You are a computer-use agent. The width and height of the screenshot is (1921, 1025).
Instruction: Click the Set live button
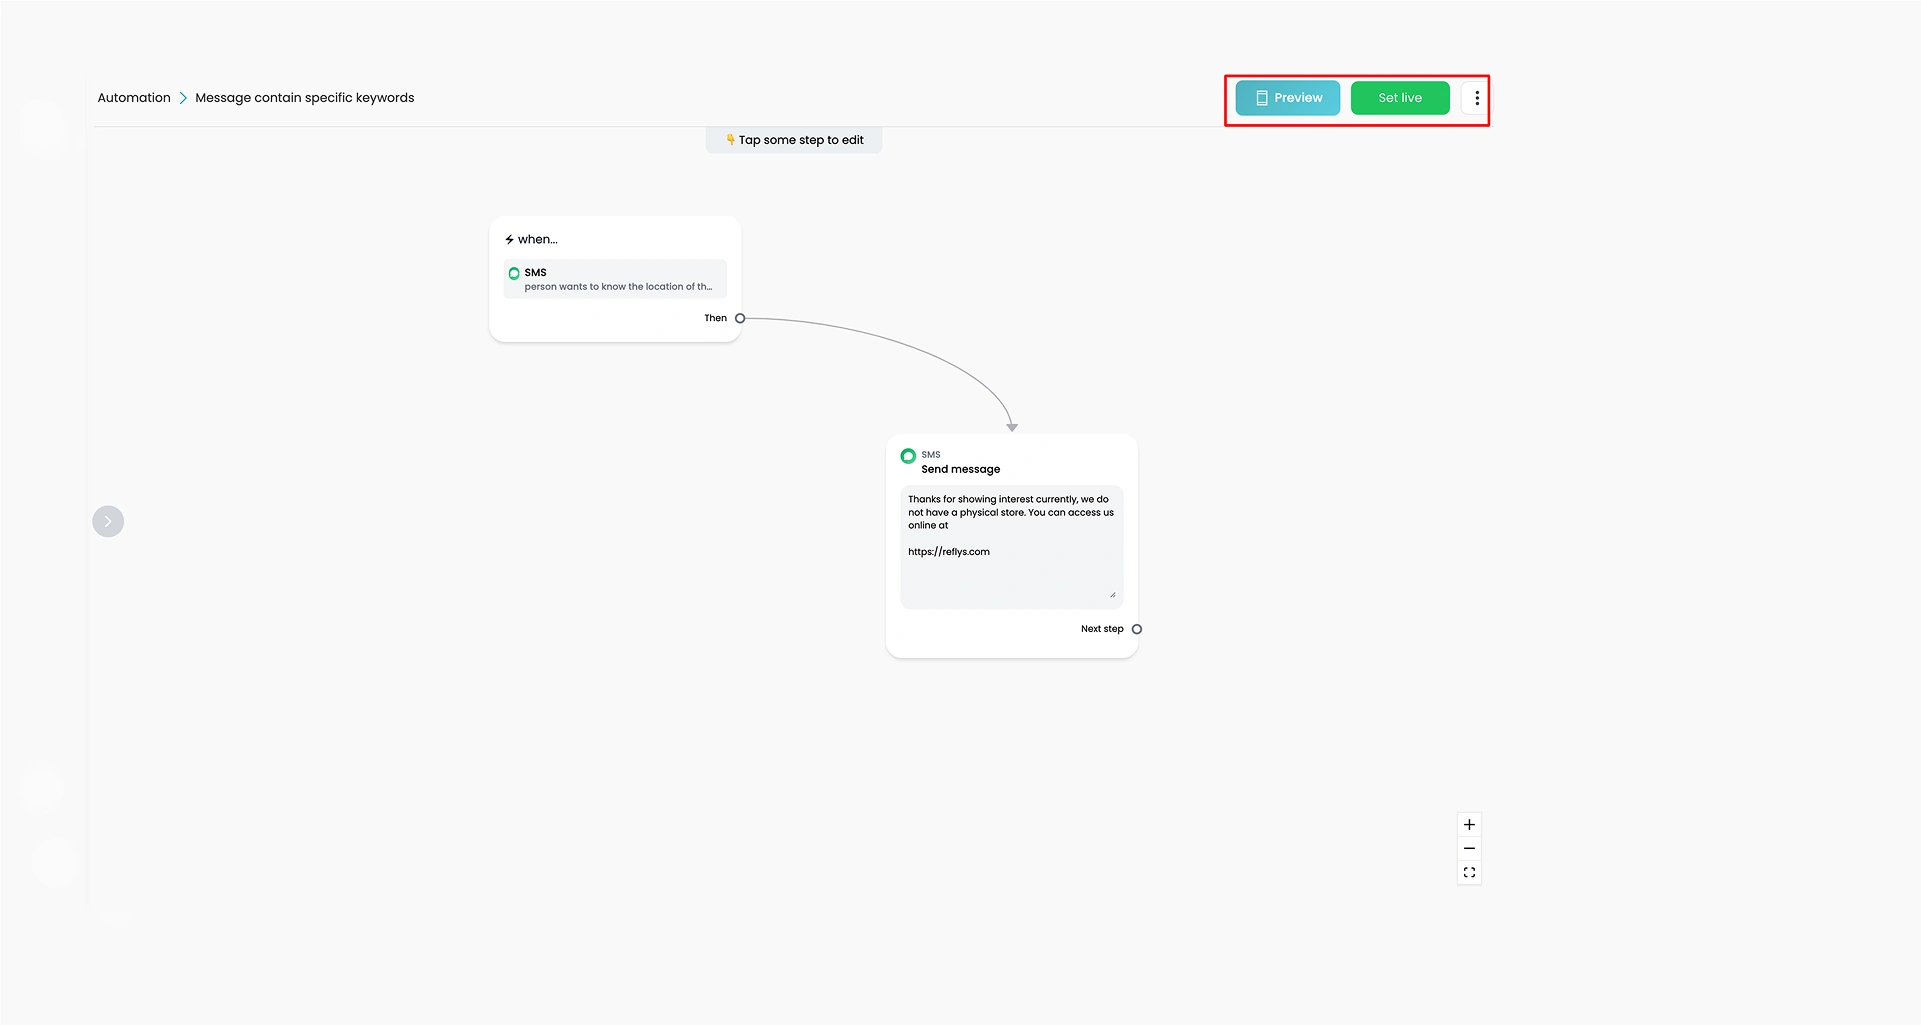pos(1399,98)
